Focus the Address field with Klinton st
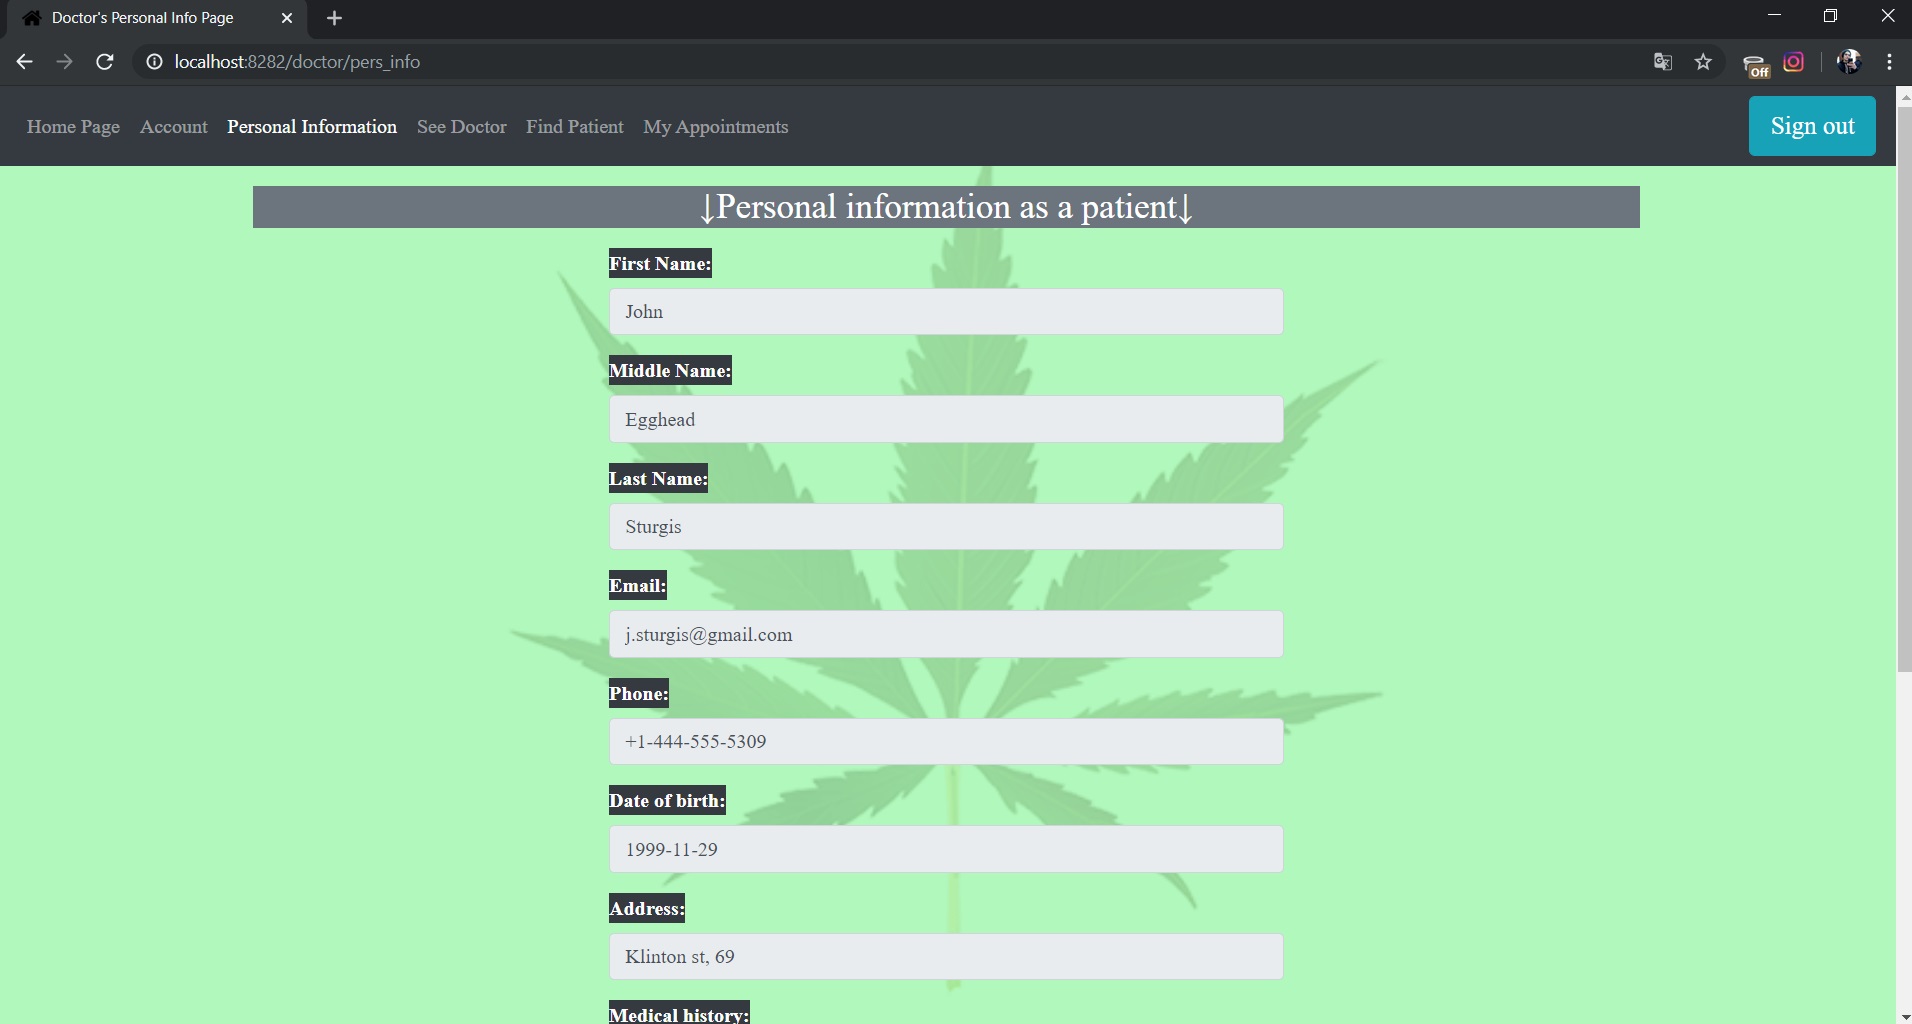The image size is (1912, 1024). 946,957
